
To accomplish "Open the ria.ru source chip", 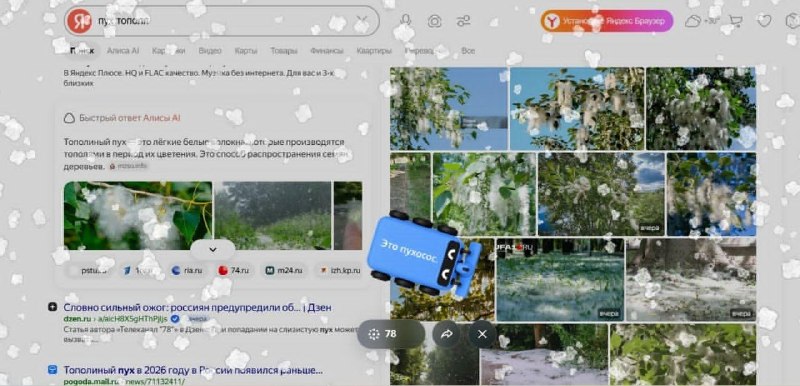I will pyautogui.click(x=187, y=270).
